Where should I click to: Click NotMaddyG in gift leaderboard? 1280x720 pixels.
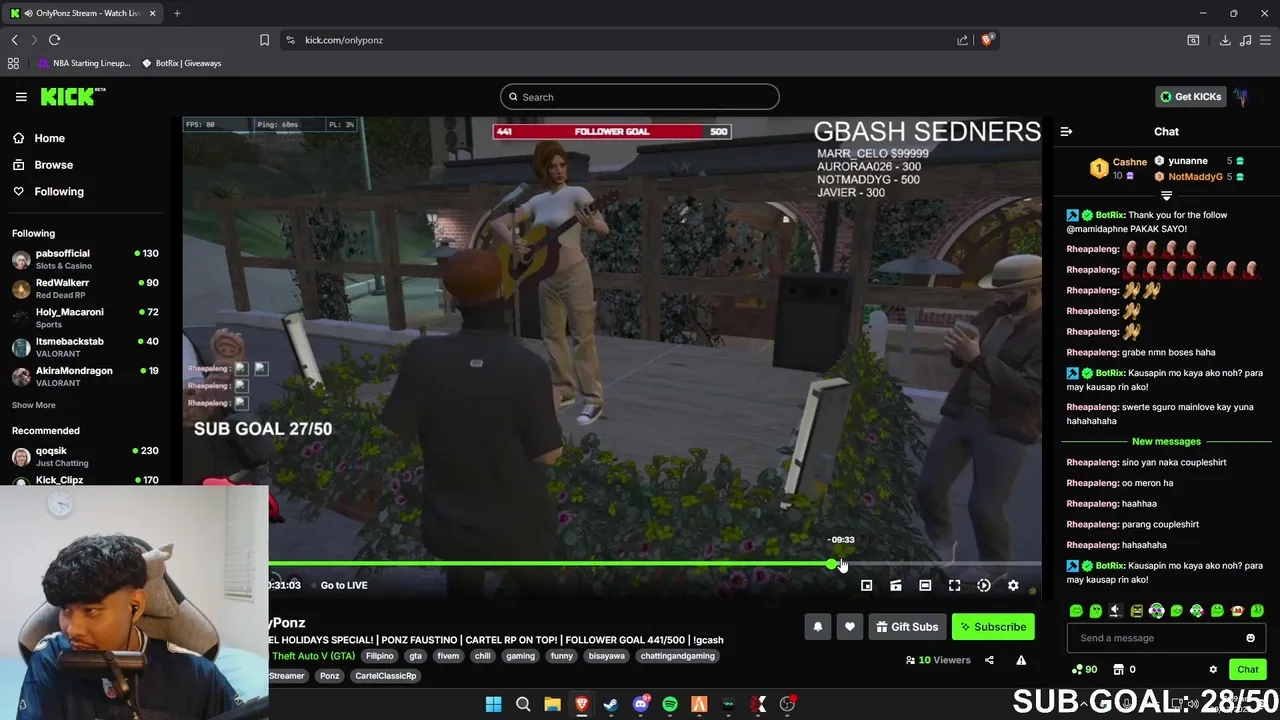[1195, 177]
